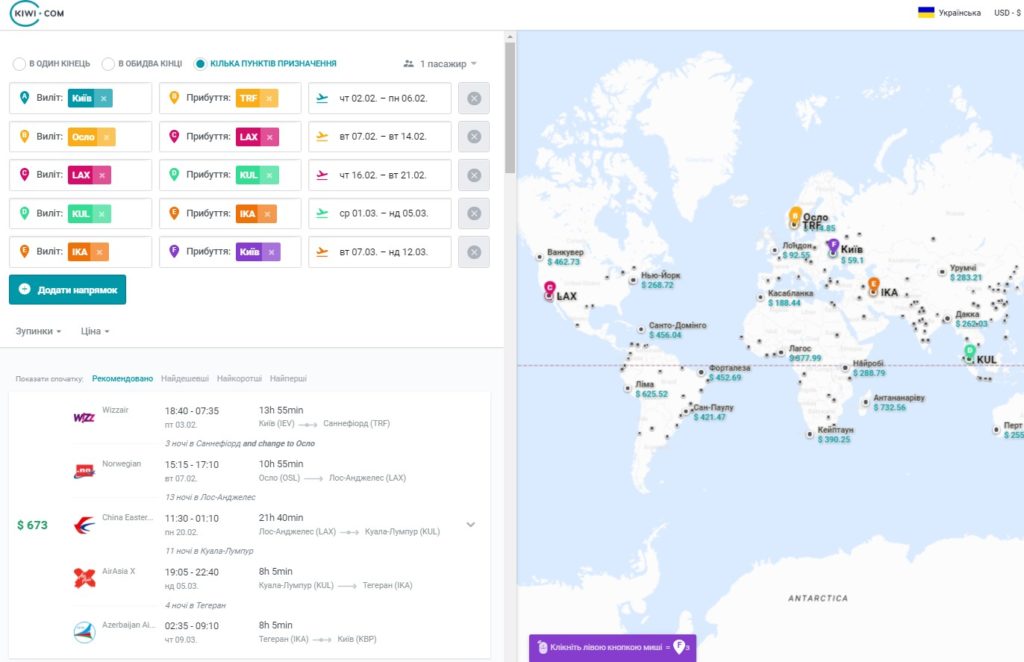1024x662 pixels.
Task: Click the Додати напрямок button
Action: click(x=67, y=290)
